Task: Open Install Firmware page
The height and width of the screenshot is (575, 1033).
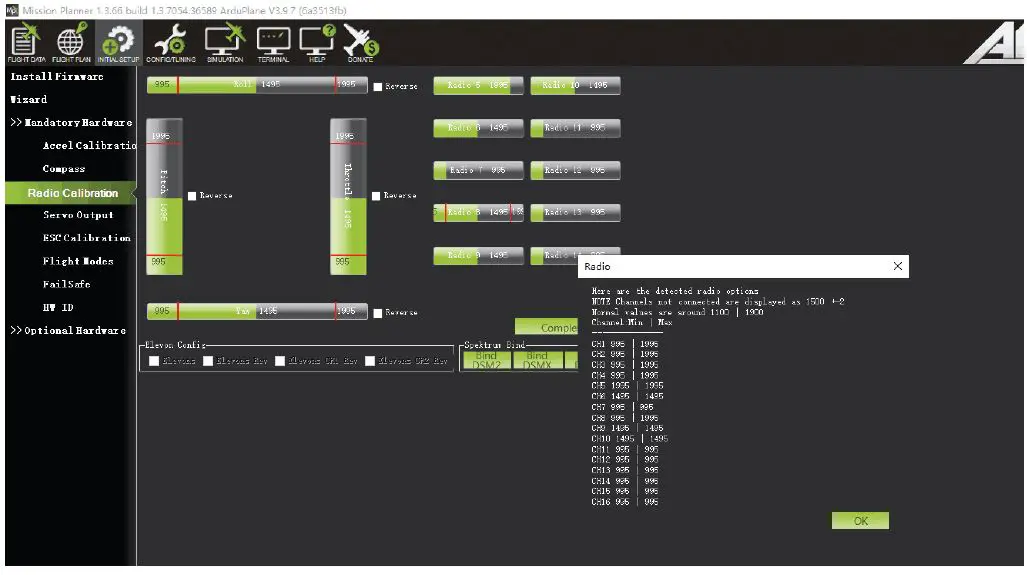Action: point(57,76)
